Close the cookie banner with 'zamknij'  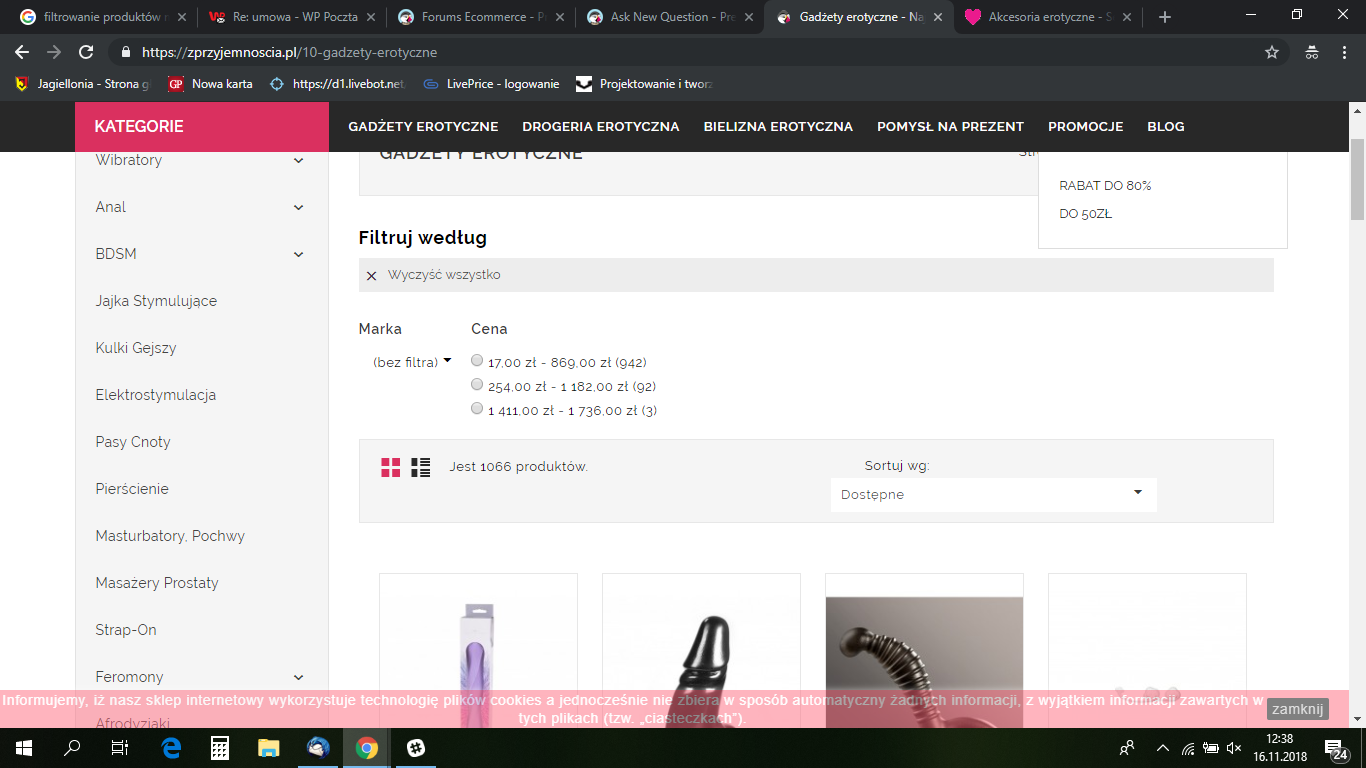point(1298,709)
